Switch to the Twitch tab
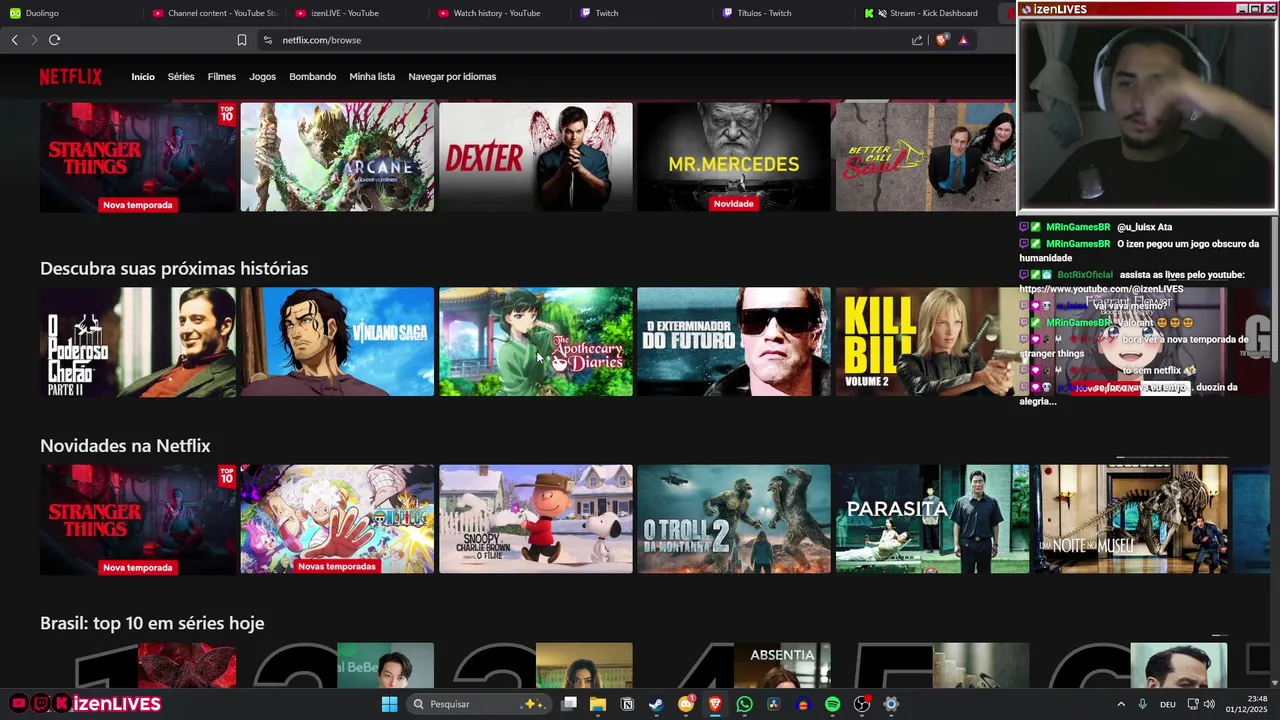This screenshot has height=720, width=1280. click(642, 13)
